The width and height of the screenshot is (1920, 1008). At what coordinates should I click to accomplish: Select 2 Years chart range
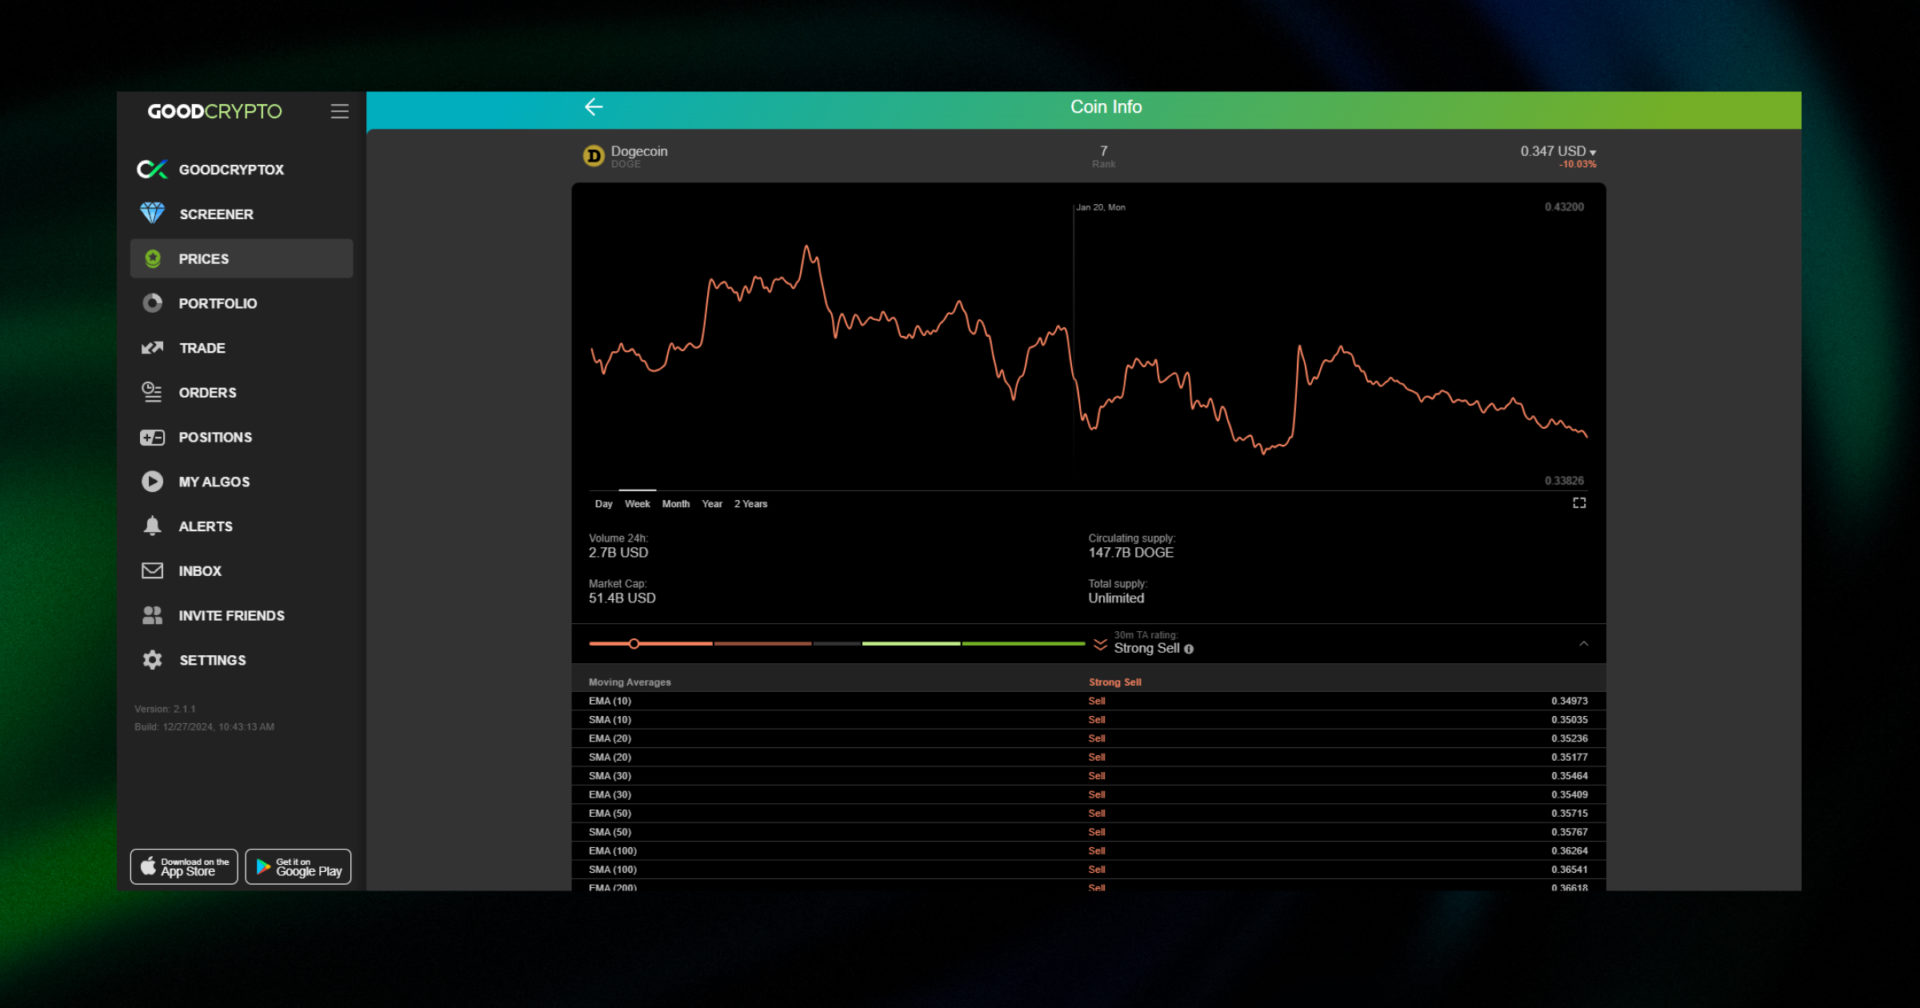coord(751,504)
